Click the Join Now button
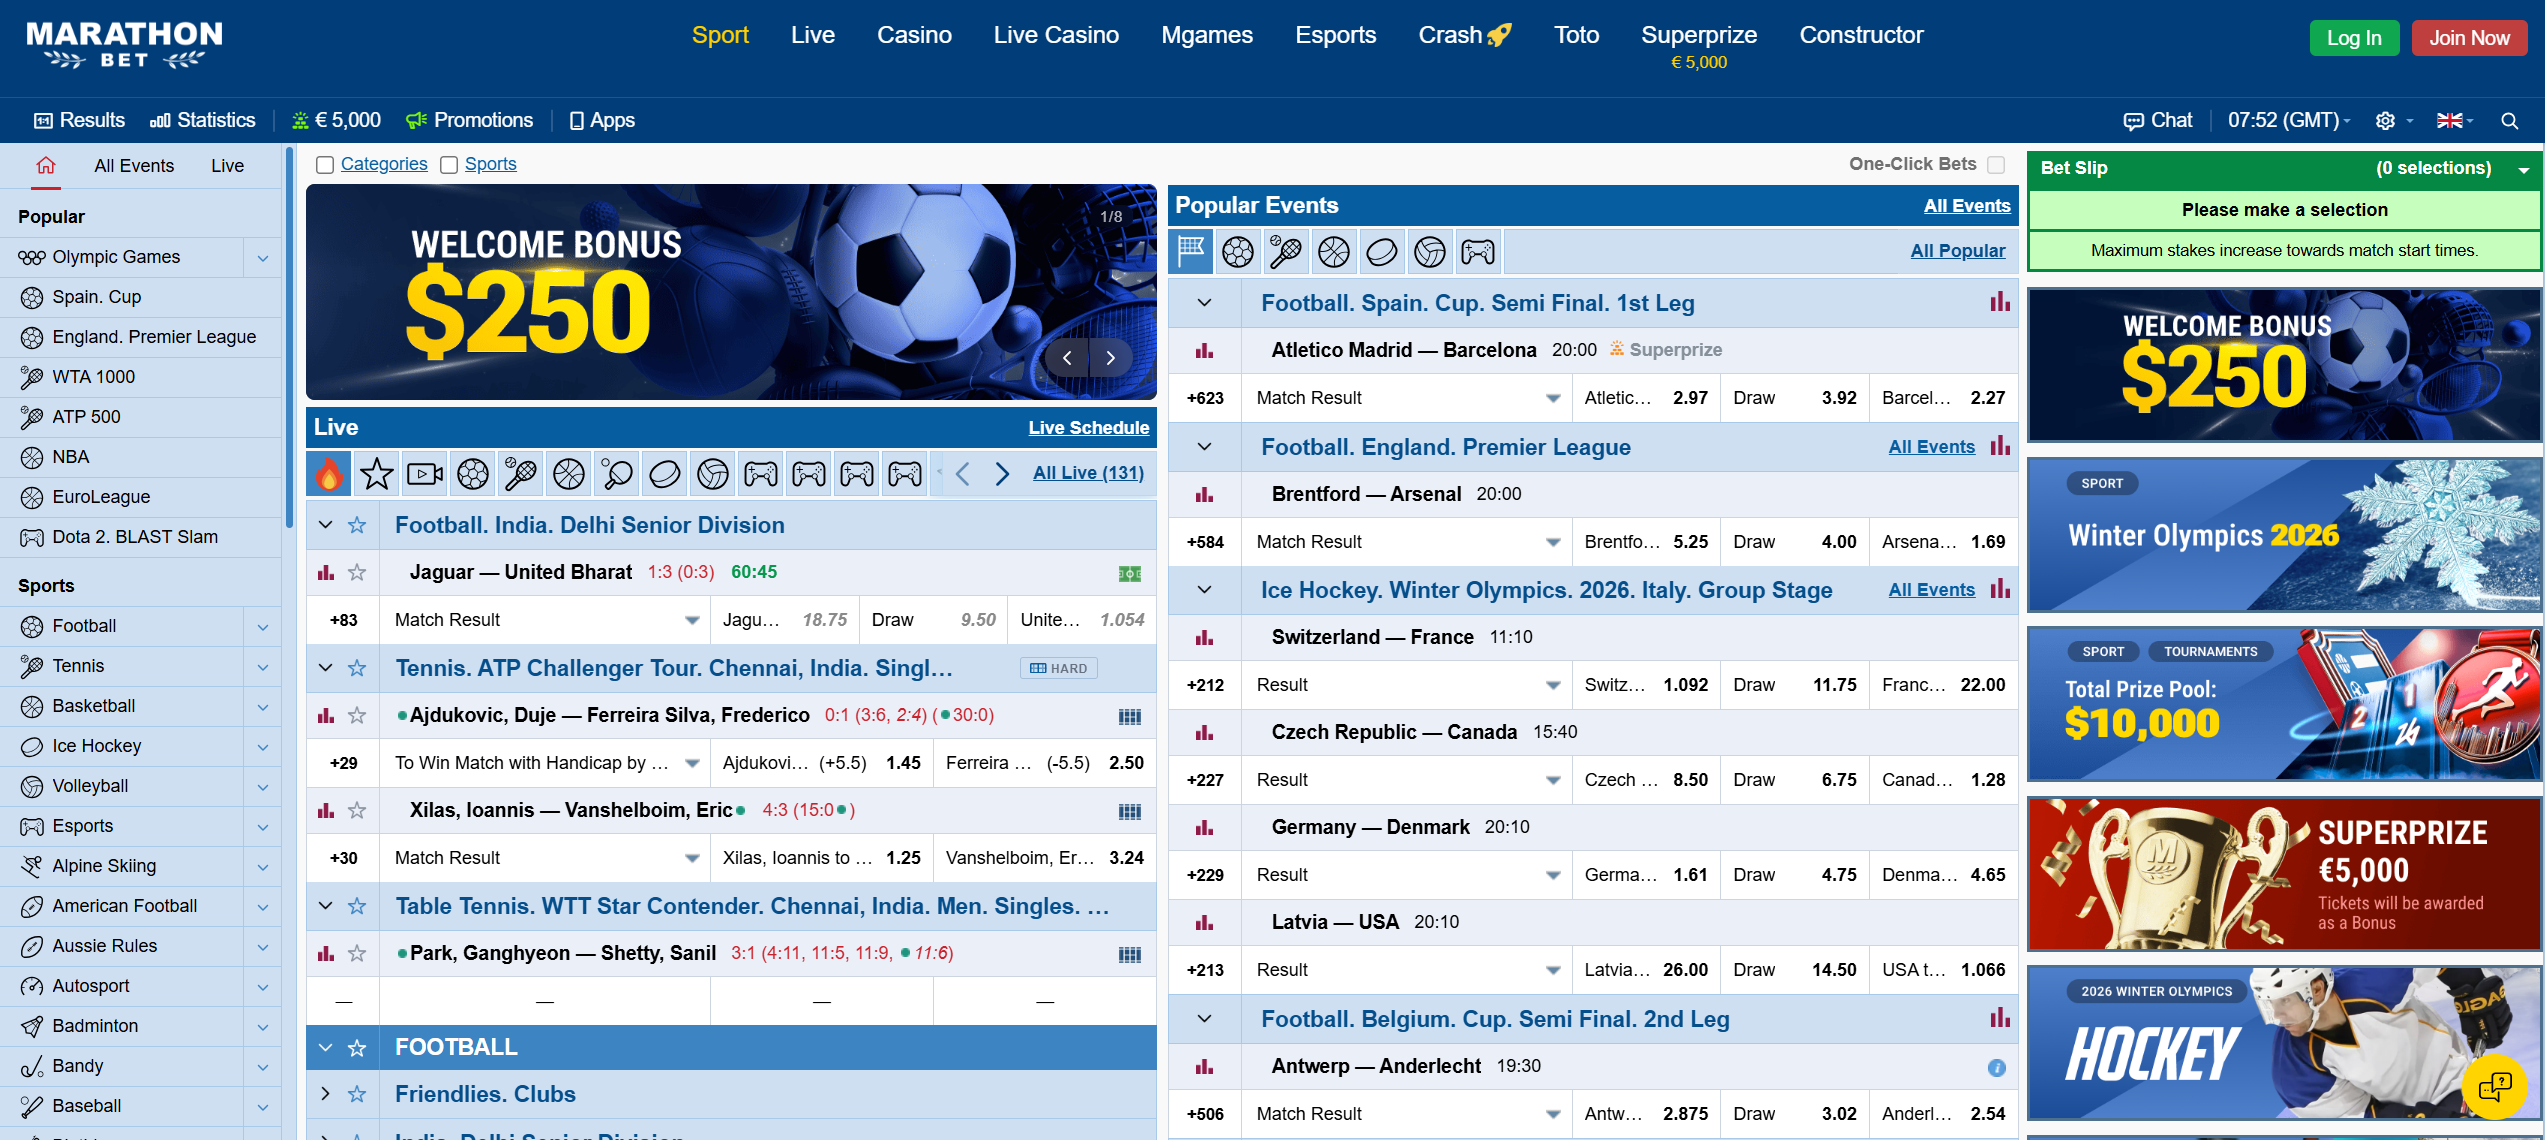The width and height of the screenshot is (2545, 1140). (2468, 38)
